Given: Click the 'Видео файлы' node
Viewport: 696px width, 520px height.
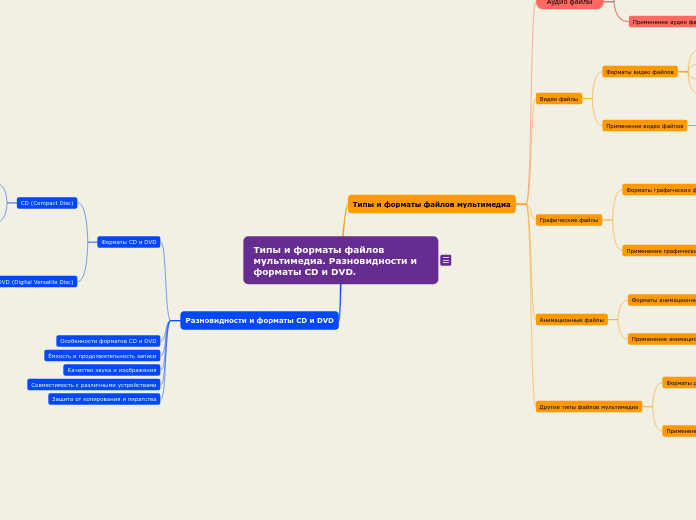Looking at the screenshot, I should (x=559, y=99).
